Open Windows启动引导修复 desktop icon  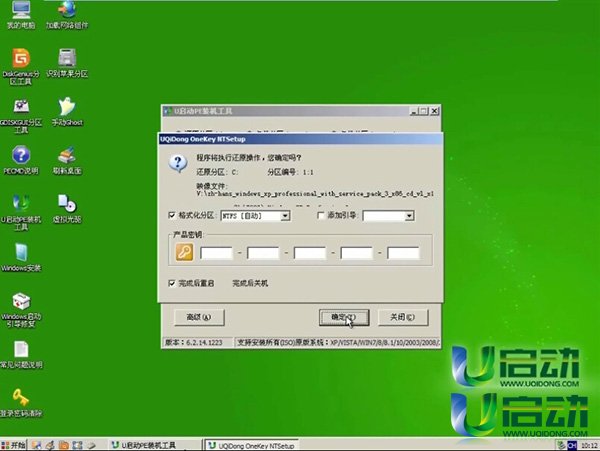point(21,310)
